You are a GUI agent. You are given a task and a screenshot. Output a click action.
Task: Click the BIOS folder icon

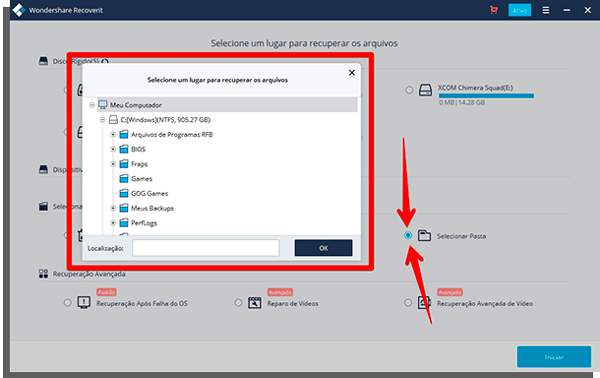124,149
